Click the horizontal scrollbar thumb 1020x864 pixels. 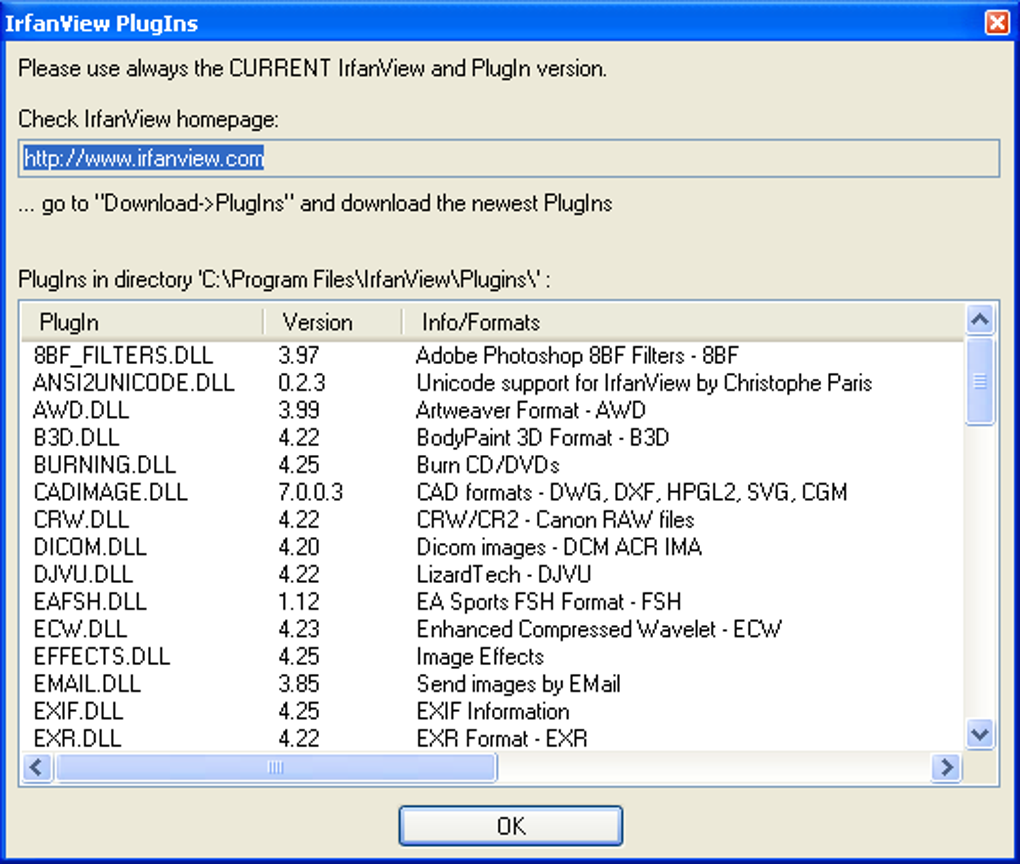click(x=276, y=768)
